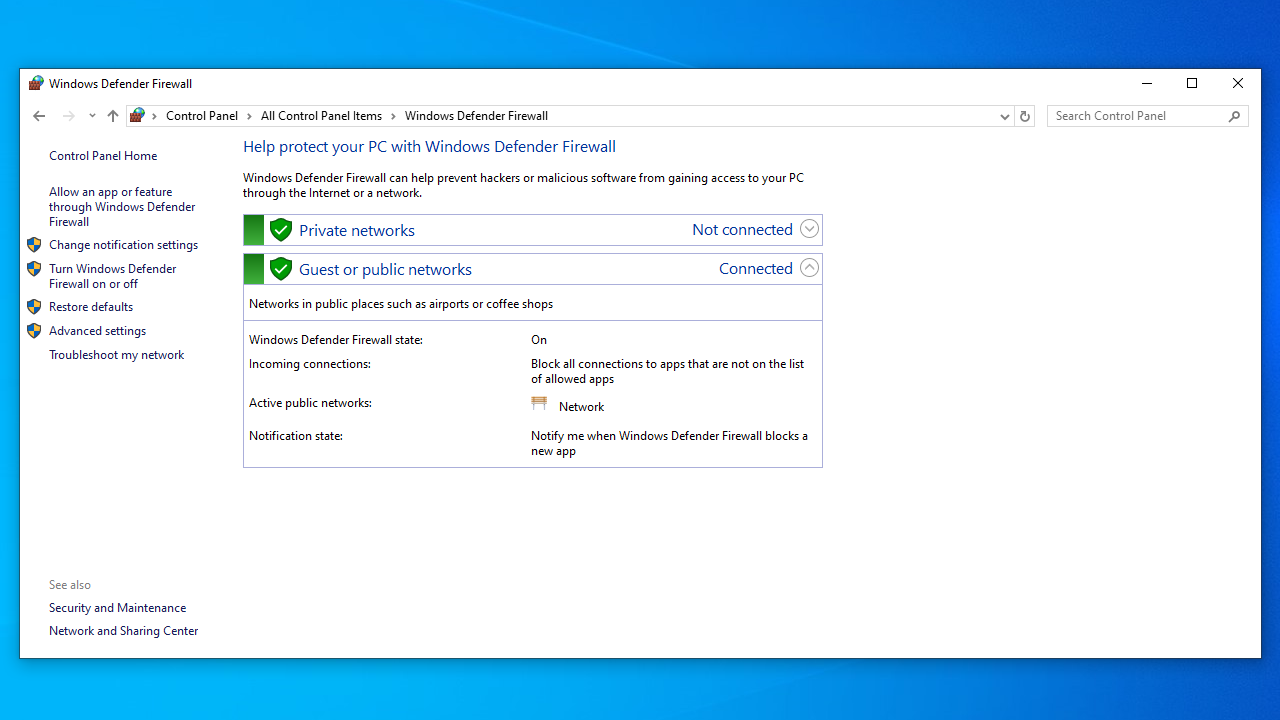The height and width of the screenshot is (720, 1280).
Task: Collapse the Guest or public networks section
Action: click(809, 268)
